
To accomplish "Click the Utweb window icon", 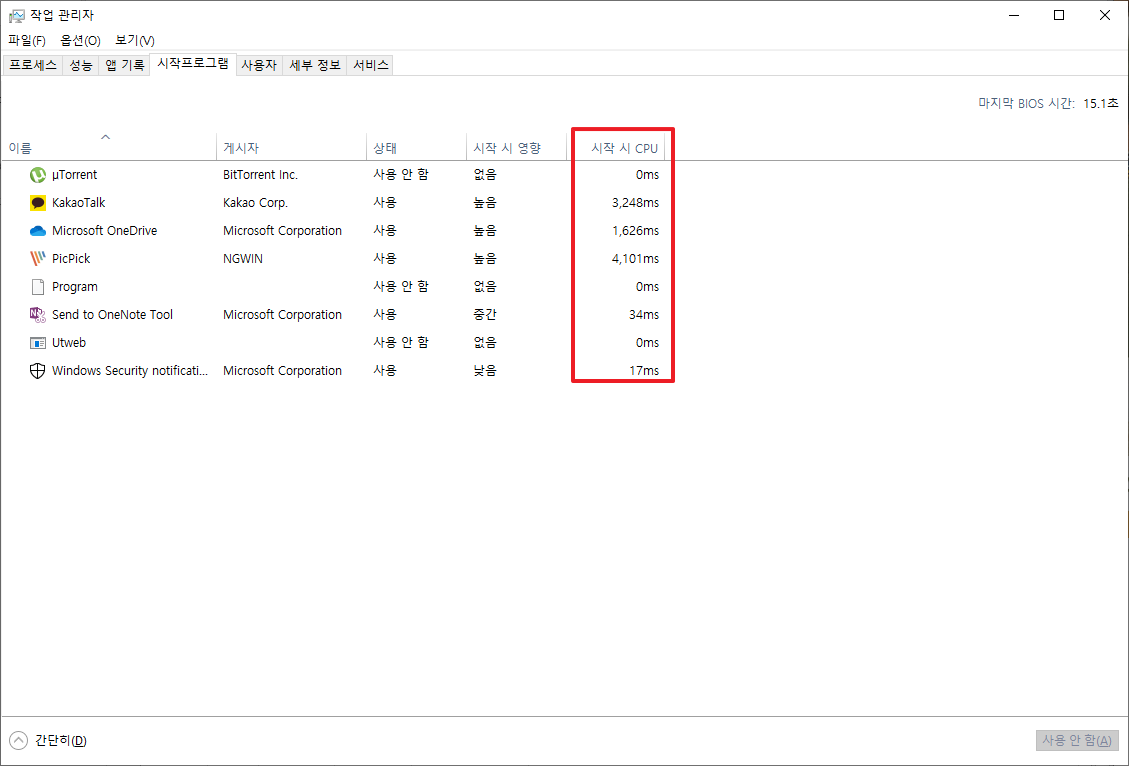I will click(37, 343).
